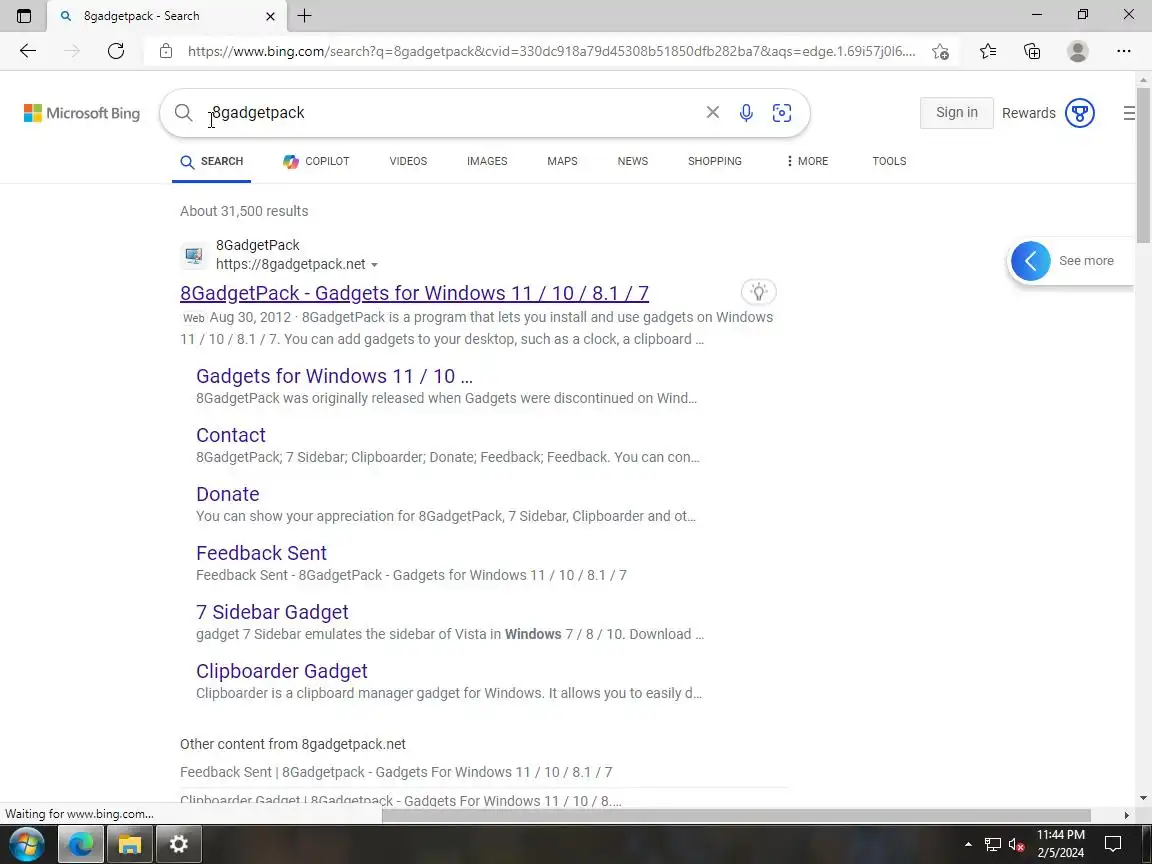Open visual search camera icon
The width and height of the screenshot is (1152, 864).
[782, 112]
